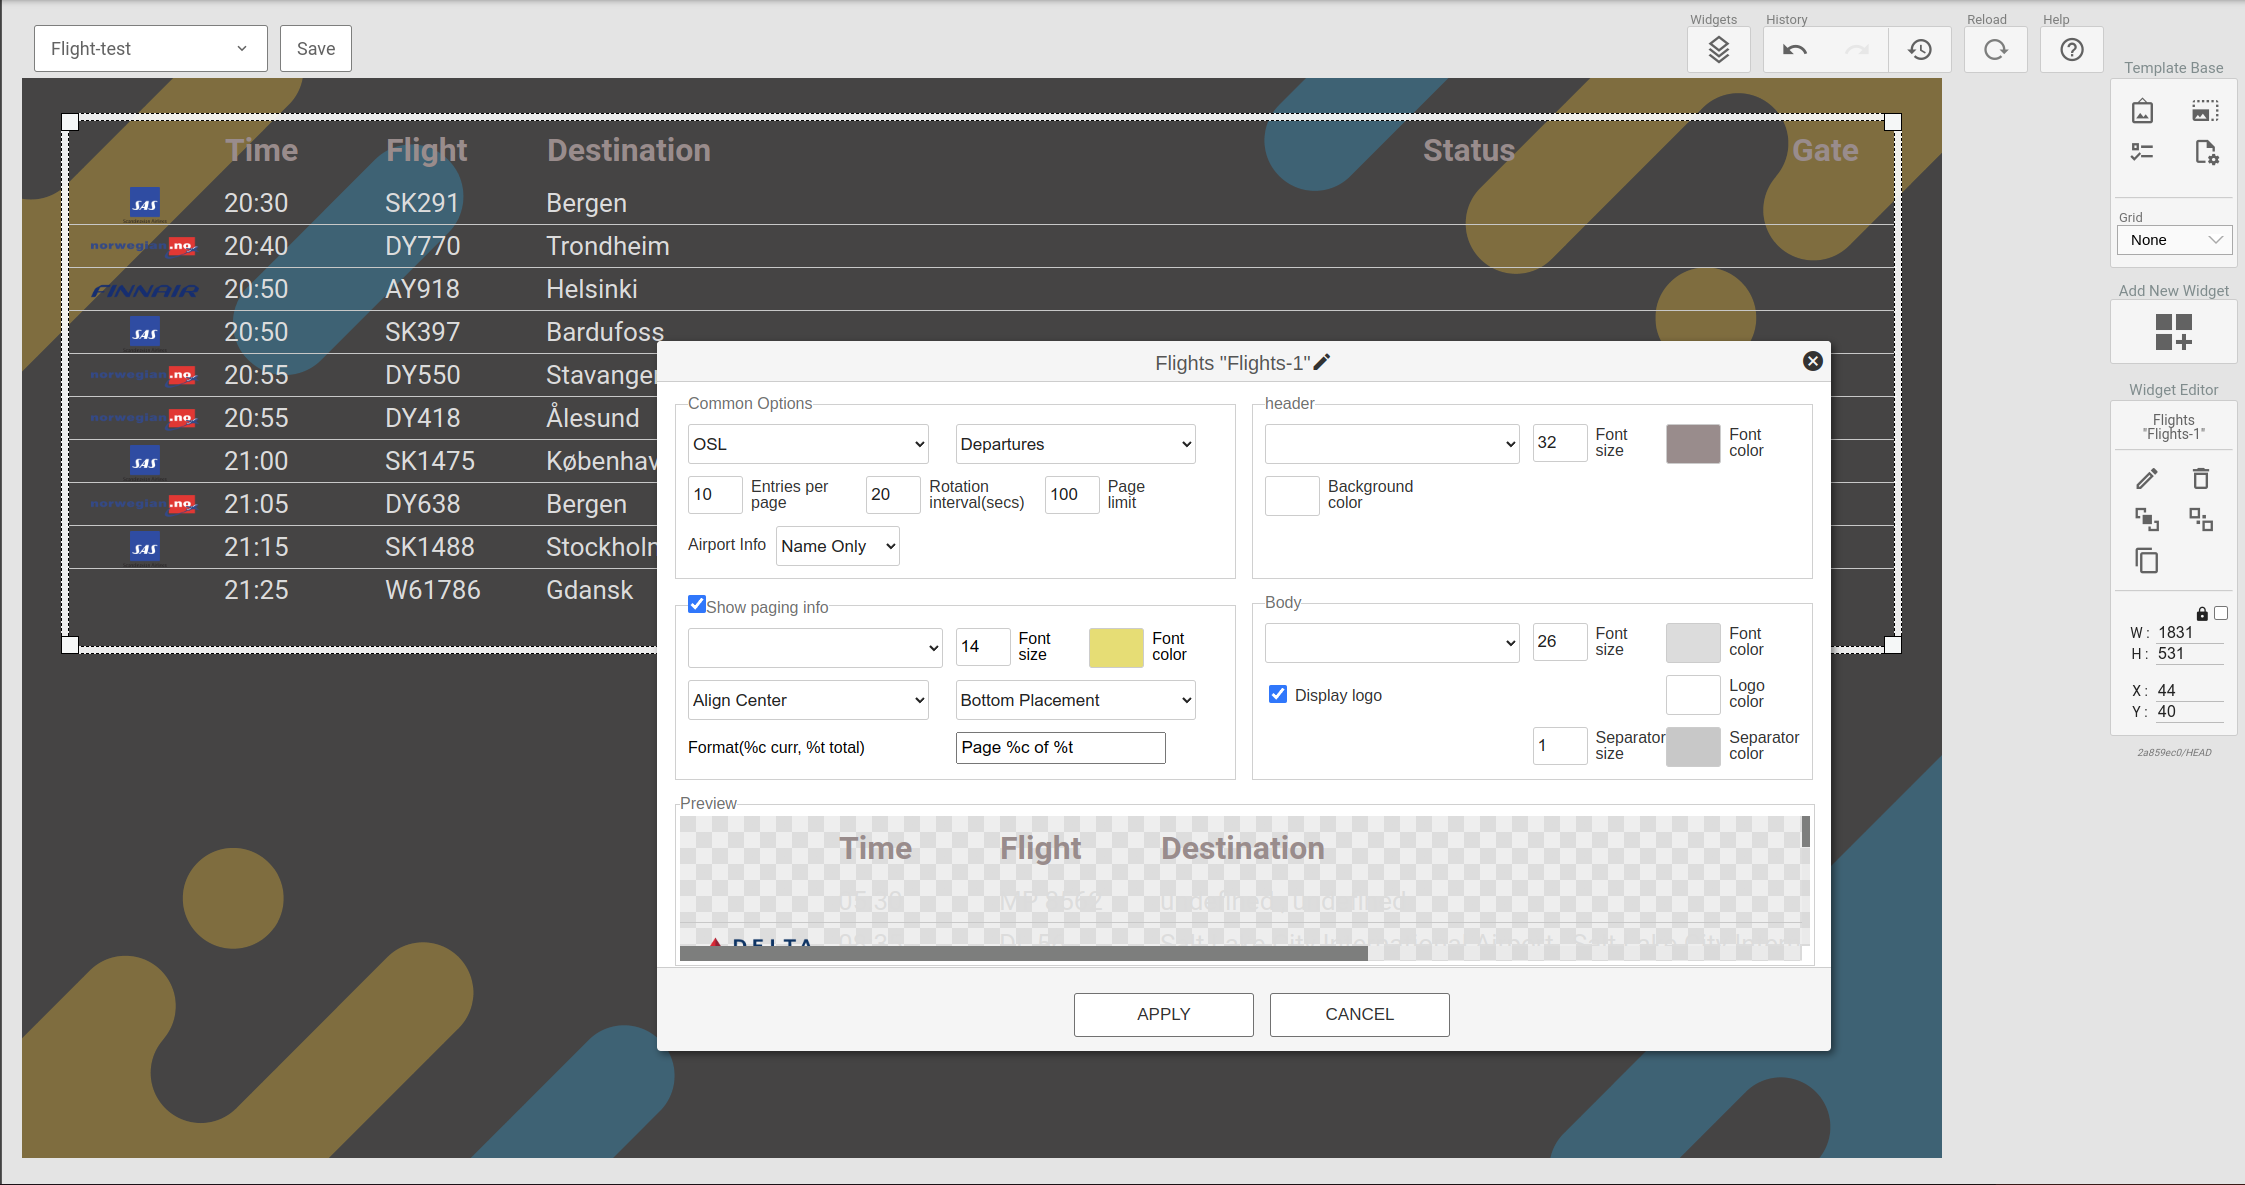Close the Flights dialog

click(x=1812, y=361)
